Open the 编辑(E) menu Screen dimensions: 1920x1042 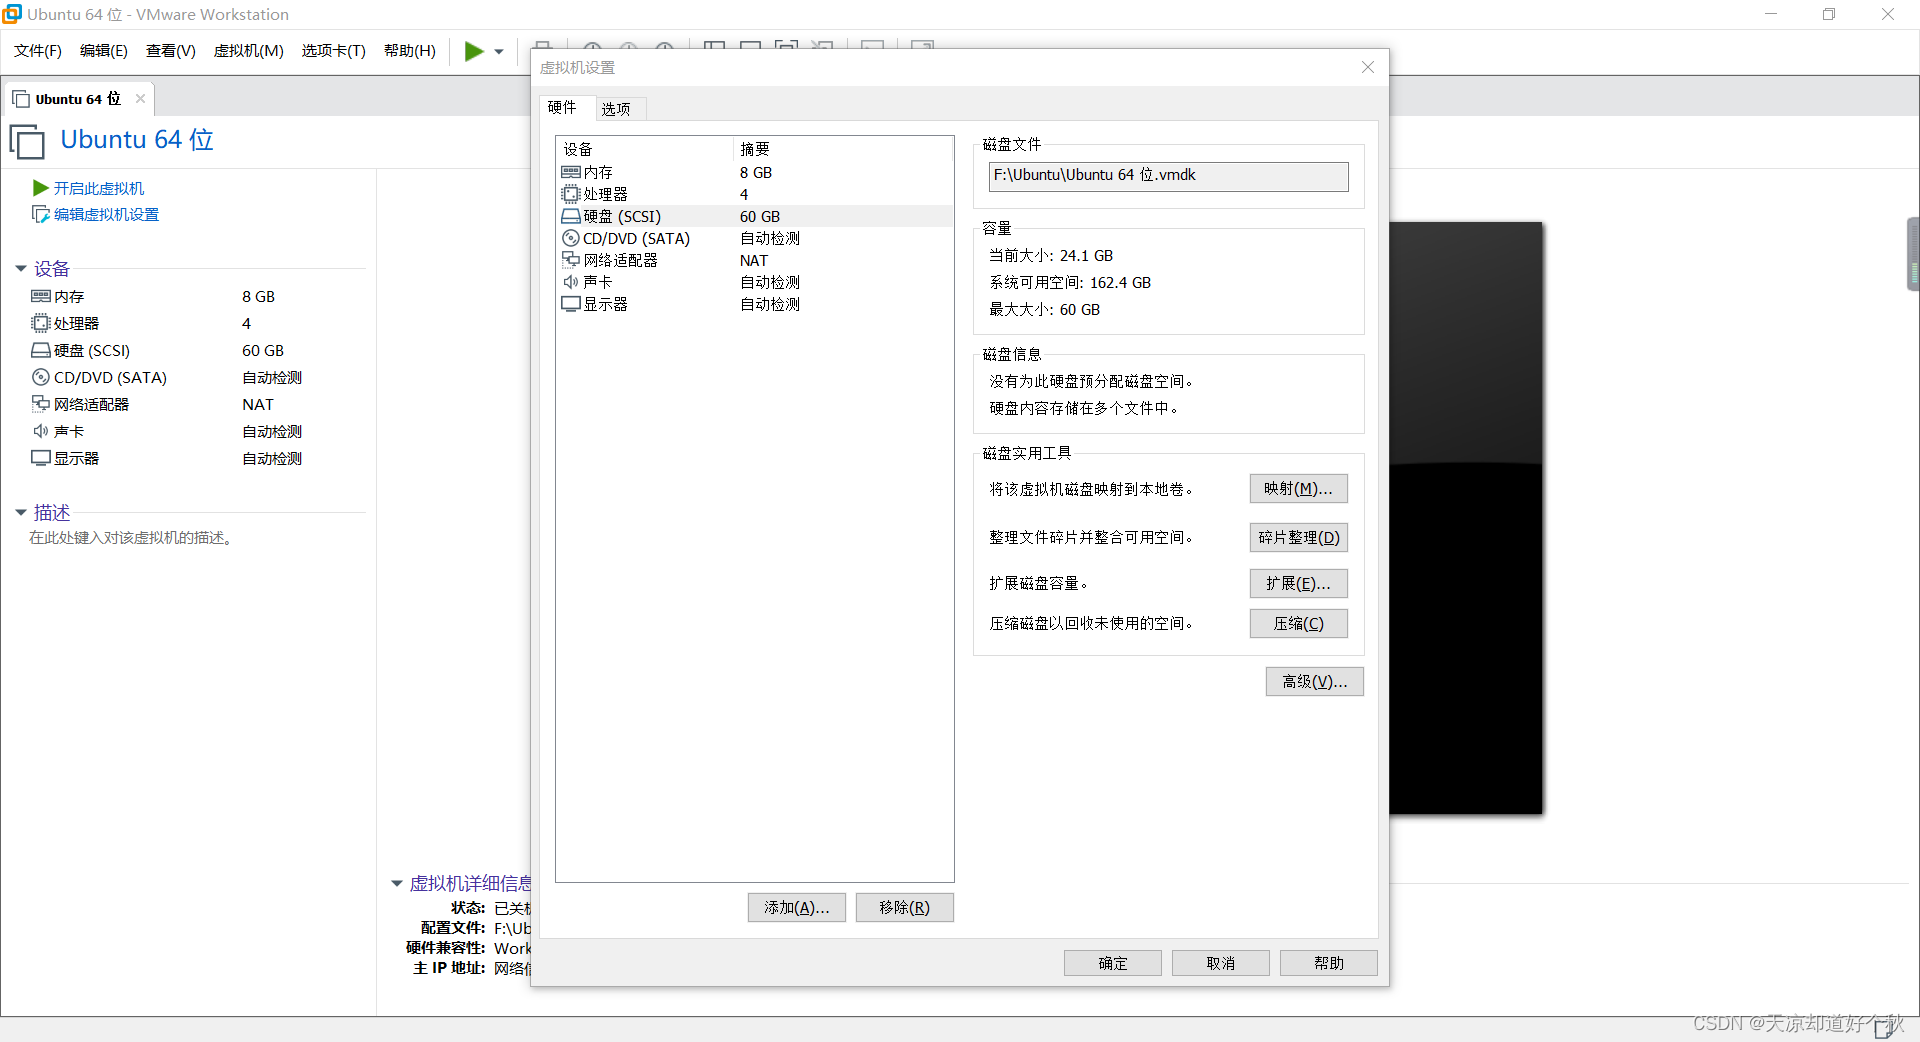pyautogui.click(x=104, y=51)
